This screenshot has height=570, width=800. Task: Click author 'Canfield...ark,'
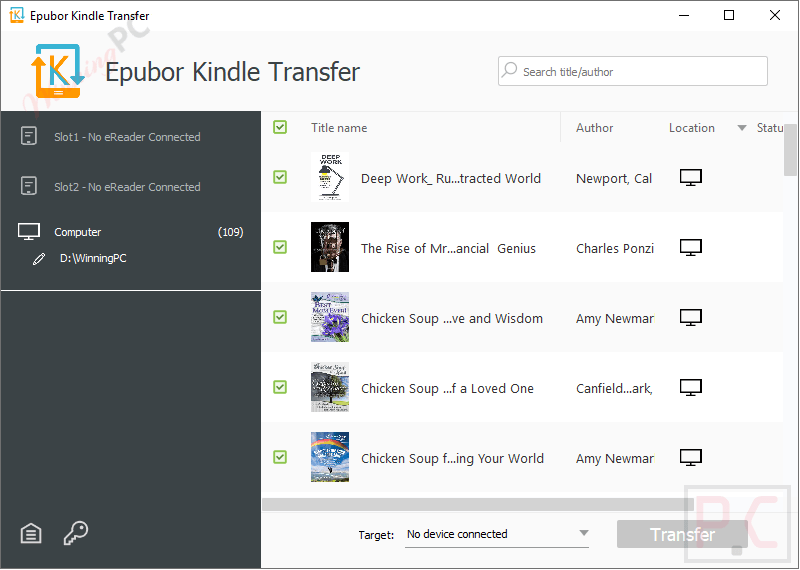pyautogui.click(x=614, y=388)
